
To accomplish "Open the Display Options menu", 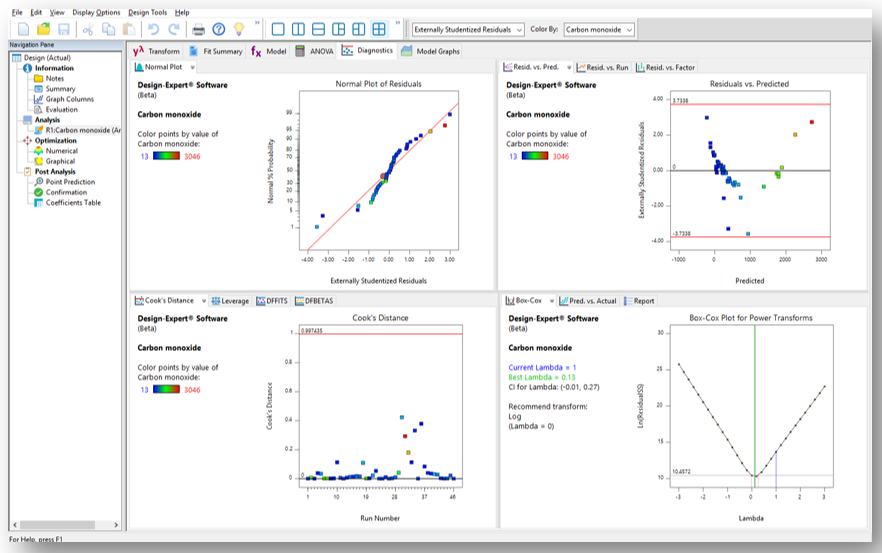I will click(x=96, y=12).
